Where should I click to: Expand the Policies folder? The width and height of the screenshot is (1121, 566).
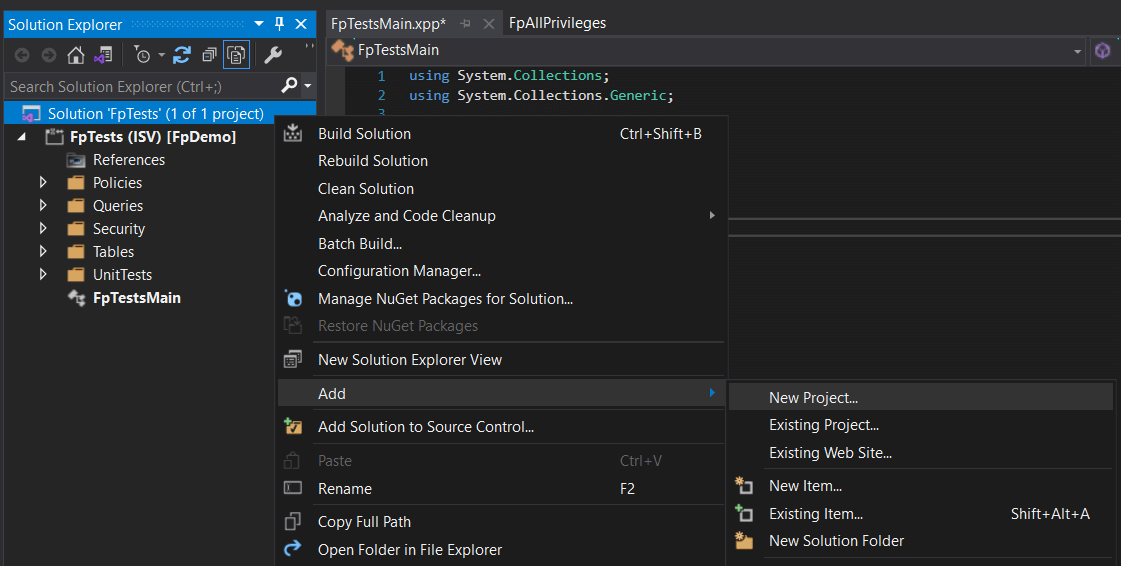tap(43, 183)
